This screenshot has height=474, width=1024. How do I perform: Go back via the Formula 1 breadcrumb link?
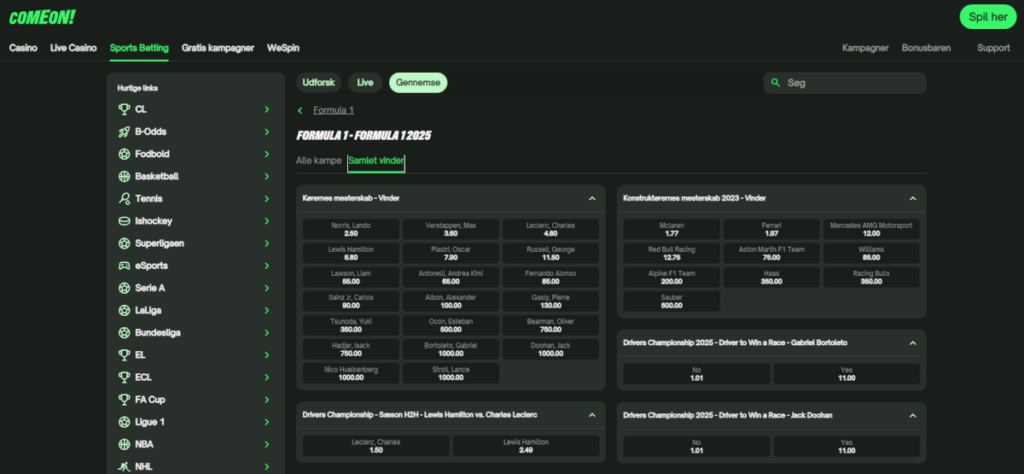[x=333, y=110]
